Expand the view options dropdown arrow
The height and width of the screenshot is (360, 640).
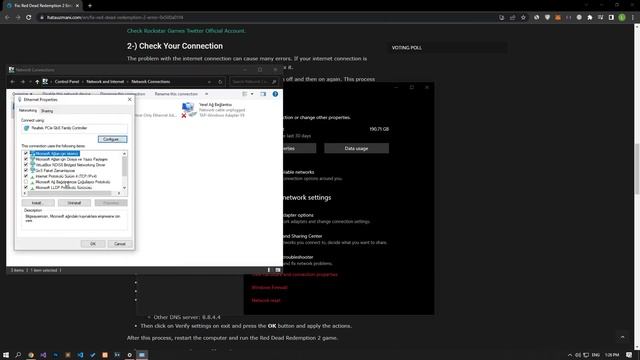click(252, 94)
